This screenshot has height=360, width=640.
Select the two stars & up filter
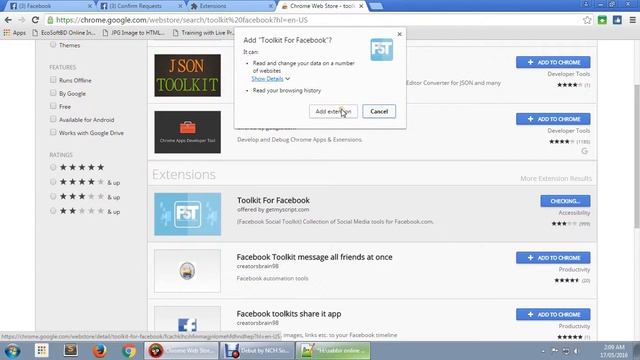tap(53, 211)
